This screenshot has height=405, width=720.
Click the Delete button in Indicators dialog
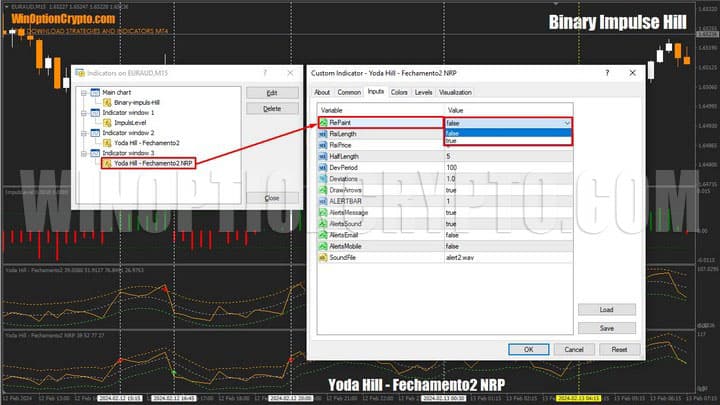[272, 109]
